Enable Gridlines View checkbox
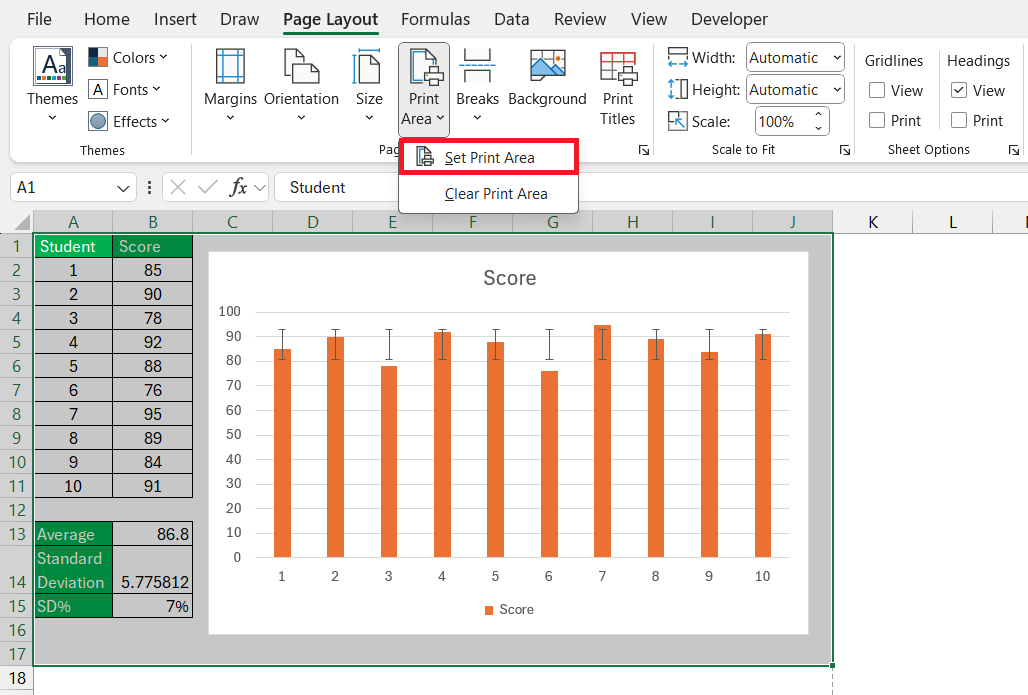The height and width of the screenshot is (695, 1028). pos(877,90)
